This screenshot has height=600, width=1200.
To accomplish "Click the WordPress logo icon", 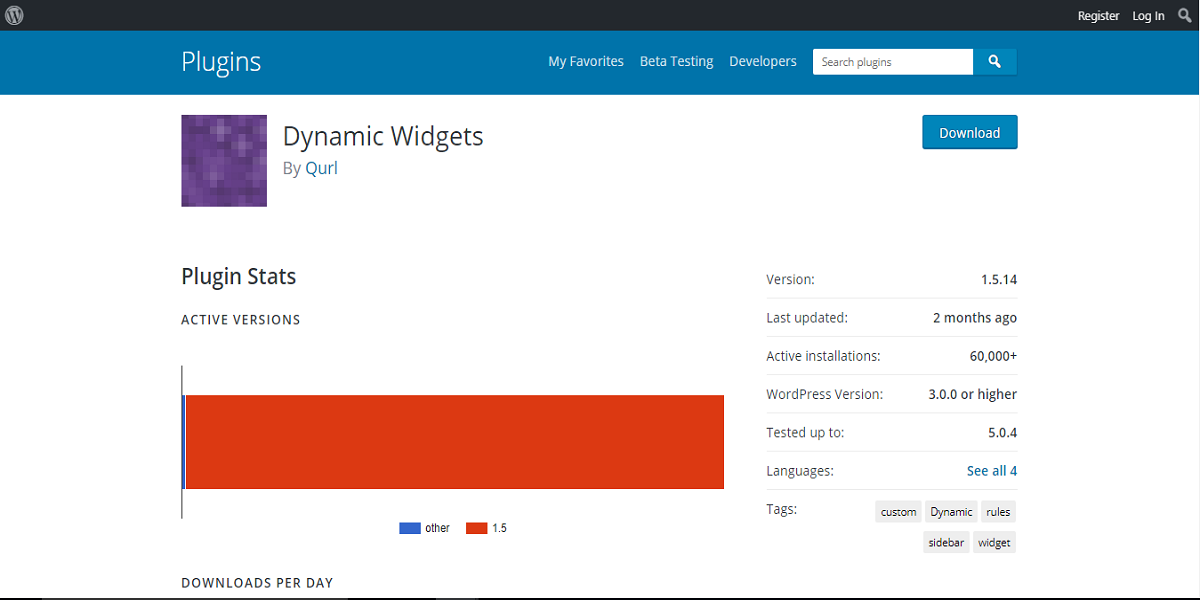I will point(14,15).
